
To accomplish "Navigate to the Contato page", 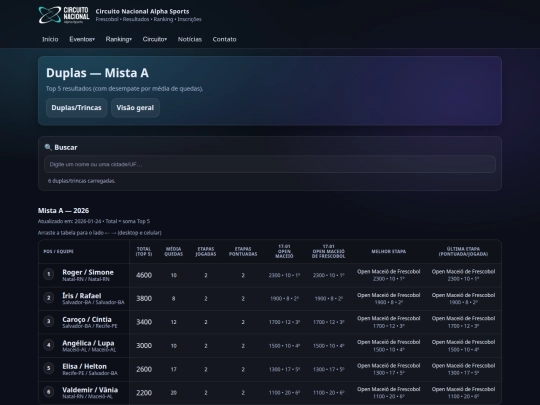I will click(x=225, y=39).
